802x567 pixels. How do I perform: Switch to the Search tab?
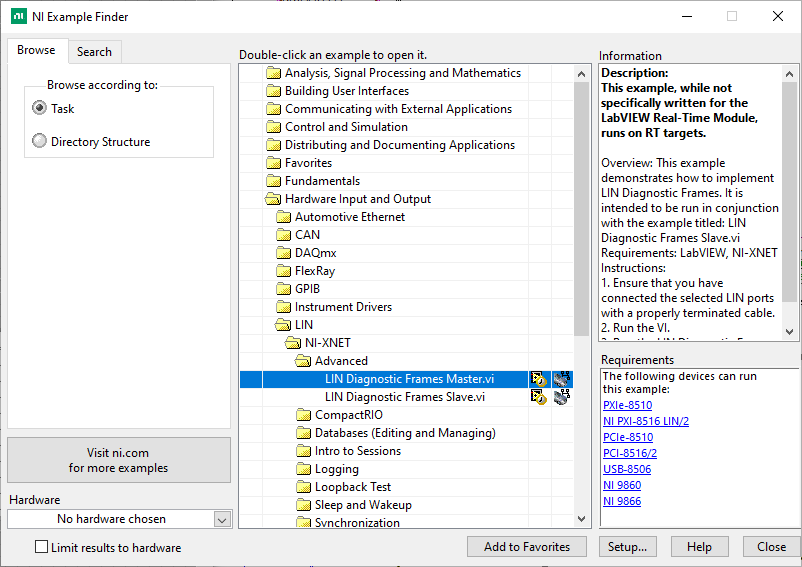(95, 52)
